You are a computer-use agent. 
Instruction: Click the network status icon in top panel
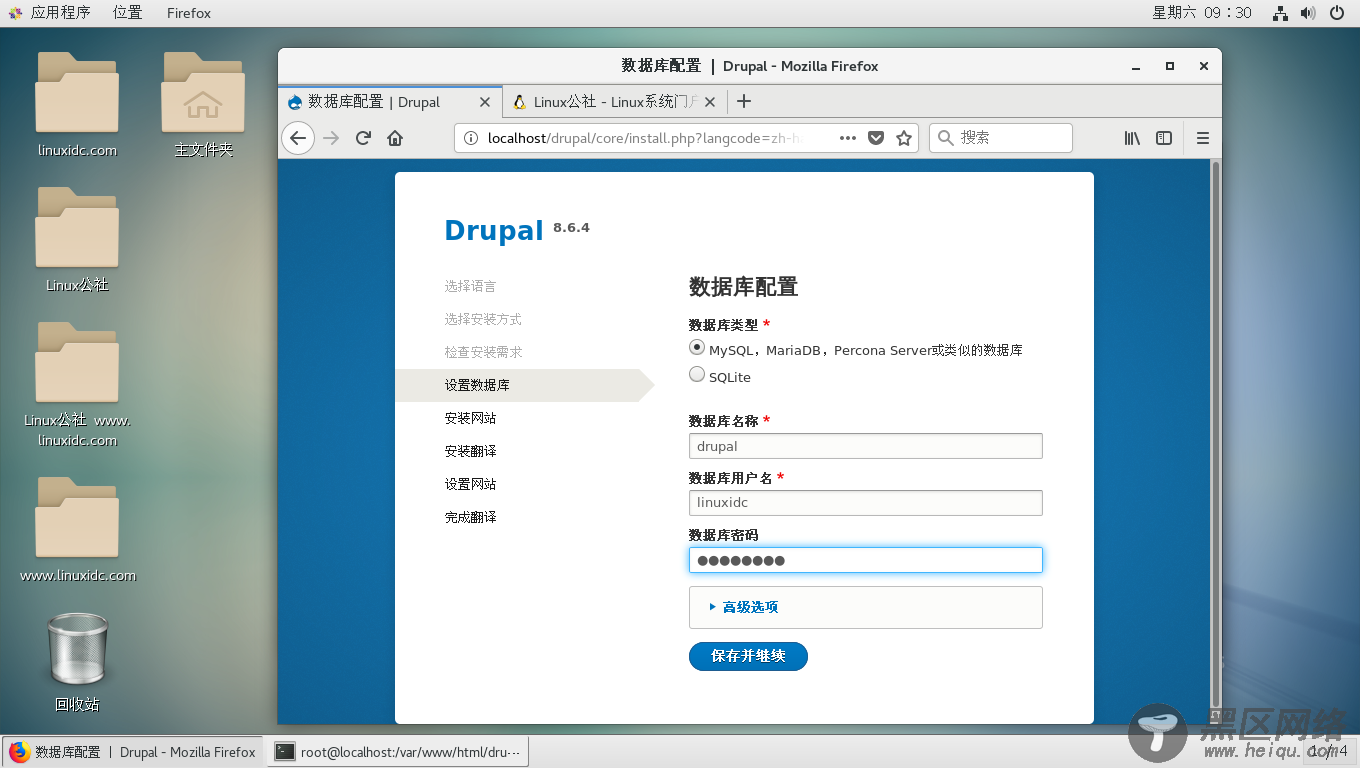tap(1280, 13)
